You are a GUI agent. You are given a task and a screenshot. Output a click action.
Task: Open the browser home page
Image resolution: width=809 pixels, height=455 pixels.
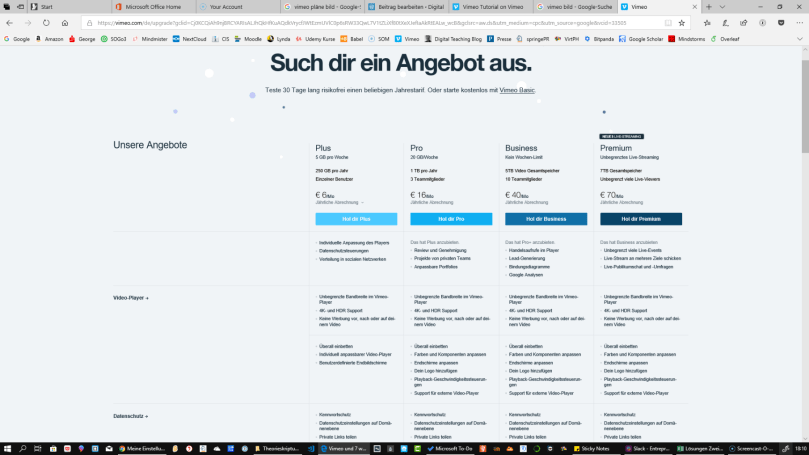tap(65, 23)
